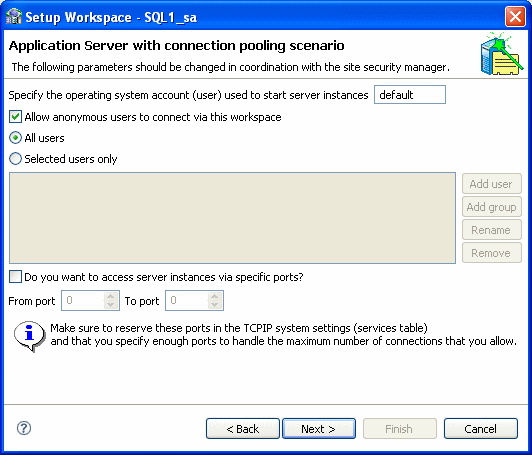Click the Next > button
This screenshot has width=532, height=455.
click(x=319, y=429)
